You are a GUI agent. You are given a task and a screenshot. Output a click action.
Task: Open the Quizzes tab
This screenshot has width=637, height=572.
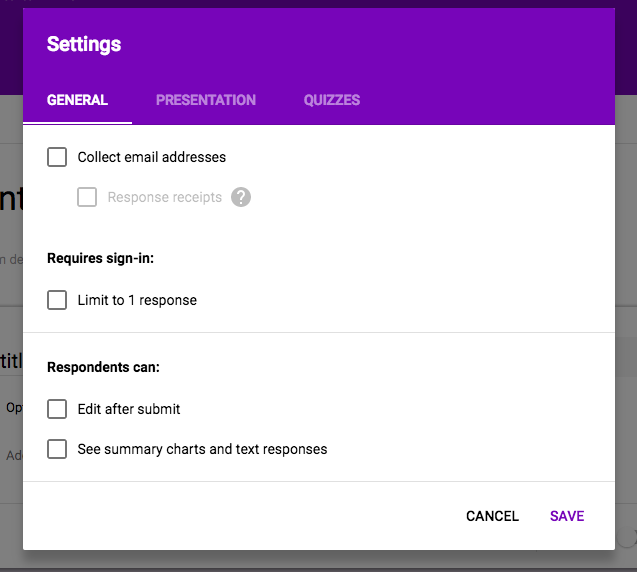pyautogui.click(x=332, y=100)
